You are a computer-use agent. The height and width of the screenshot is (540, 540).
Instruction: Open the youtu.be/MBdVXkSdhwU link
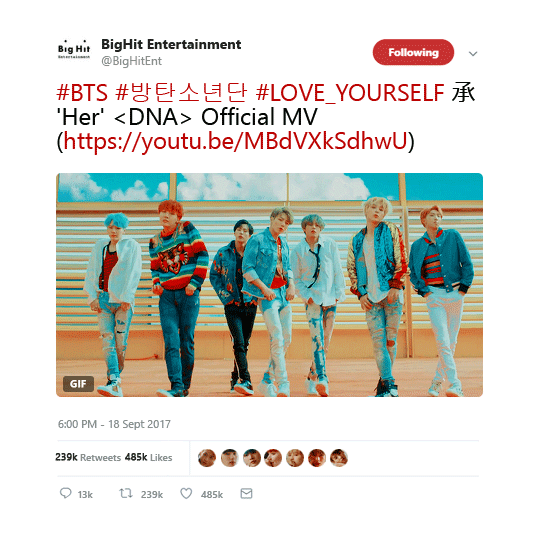pos(236,141)
